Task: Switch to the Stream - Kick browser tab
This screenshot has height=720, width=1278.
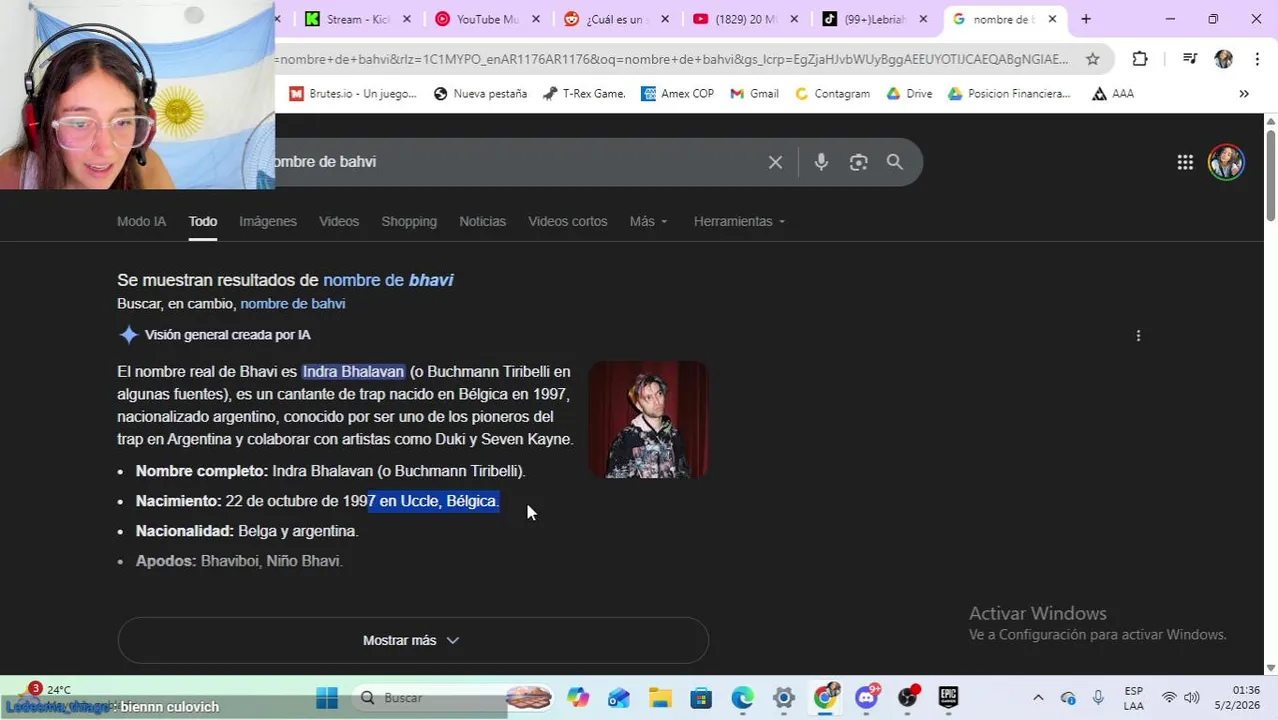Action: (x=350, y=19)
